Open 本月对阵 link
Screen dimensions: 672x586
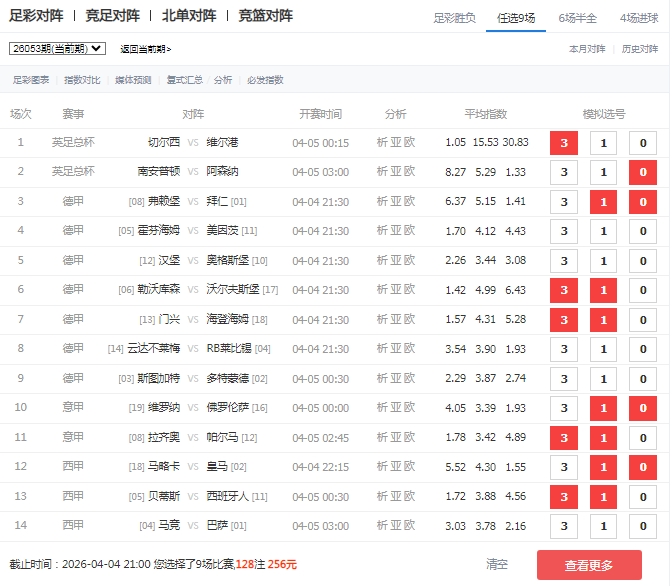click(587, 49)
